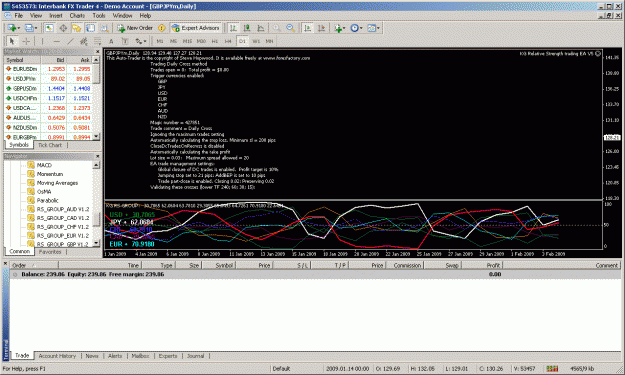
Task: Open the Charts menu
Action: pos(77,16)
